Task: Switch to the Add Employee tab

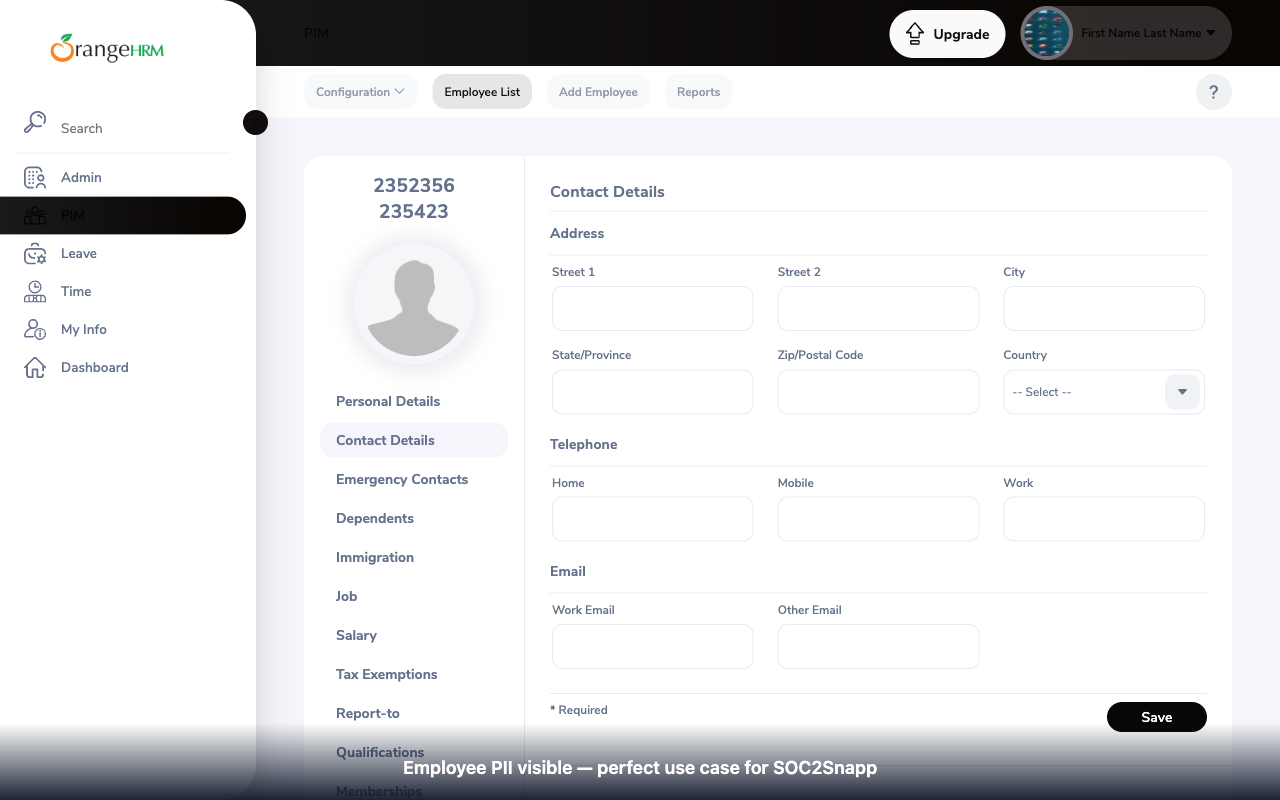Action: (598, 91)
